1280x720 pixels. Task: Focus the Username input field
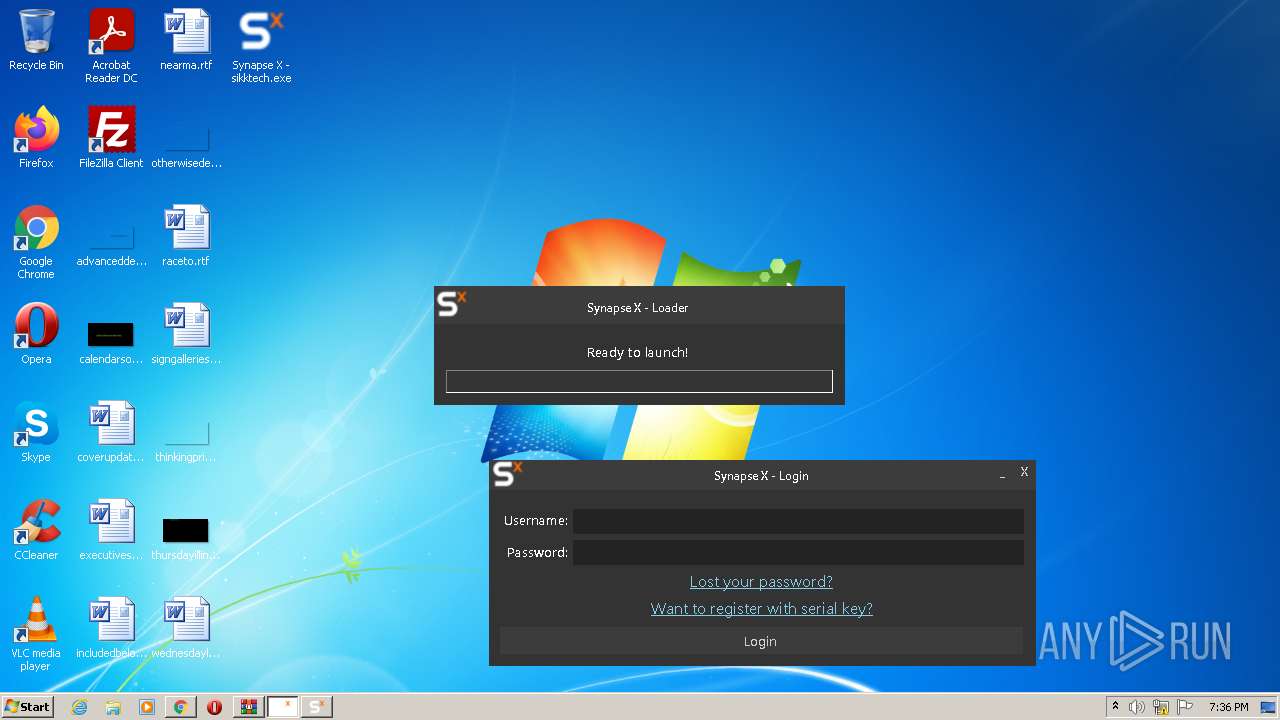[x=798, y=521]
